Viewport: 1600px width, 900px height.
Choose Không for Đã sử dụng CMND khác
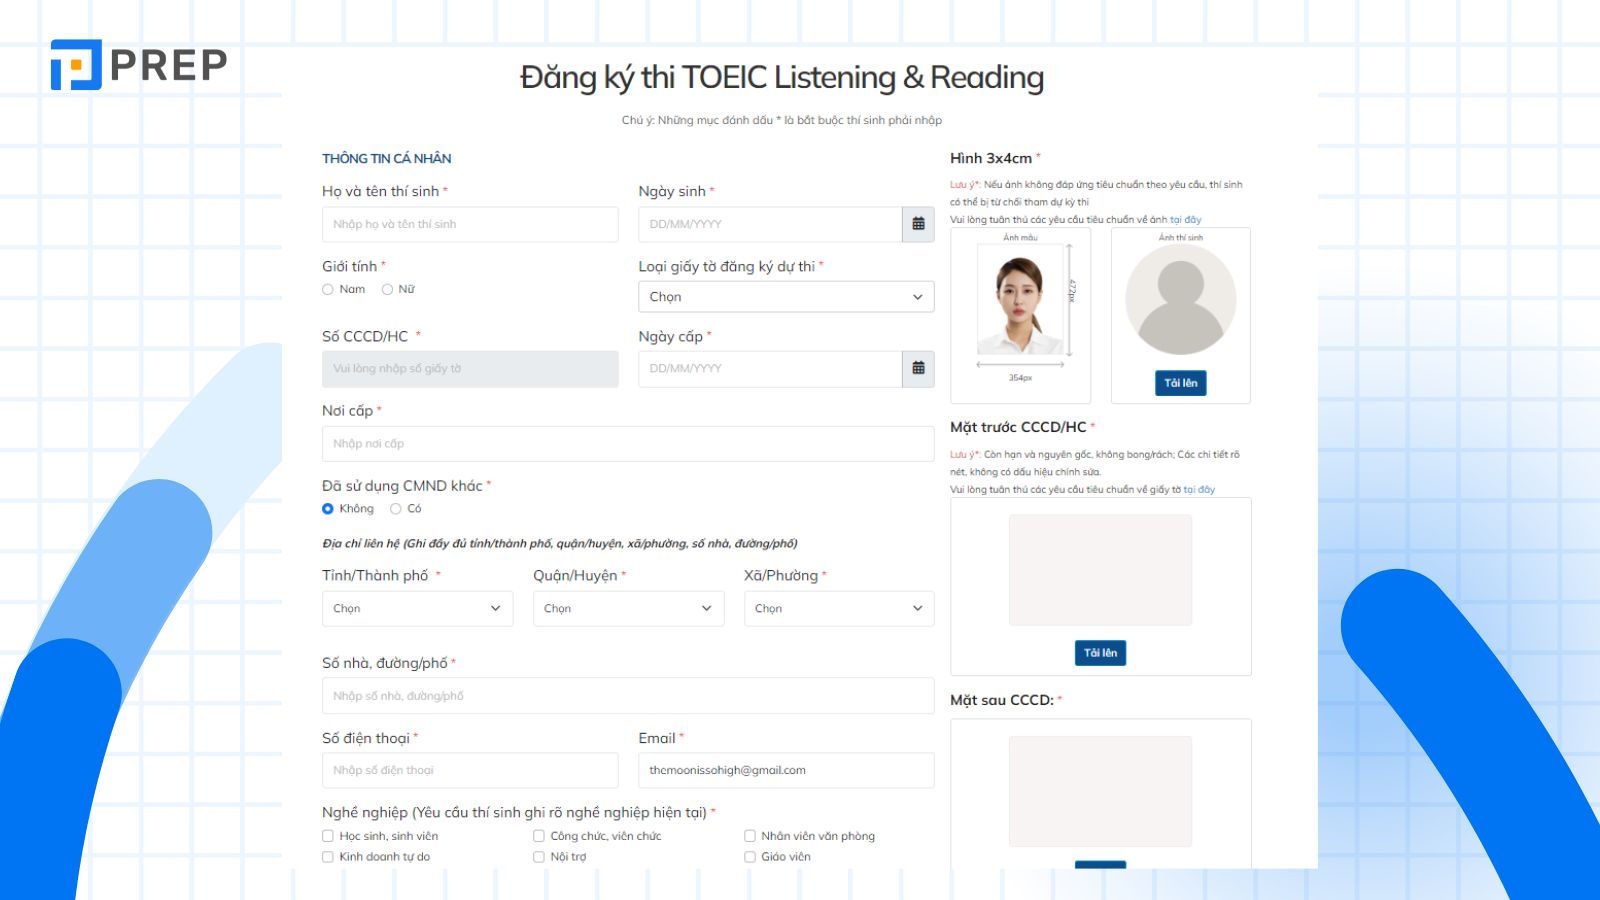[x=328, y=509]
